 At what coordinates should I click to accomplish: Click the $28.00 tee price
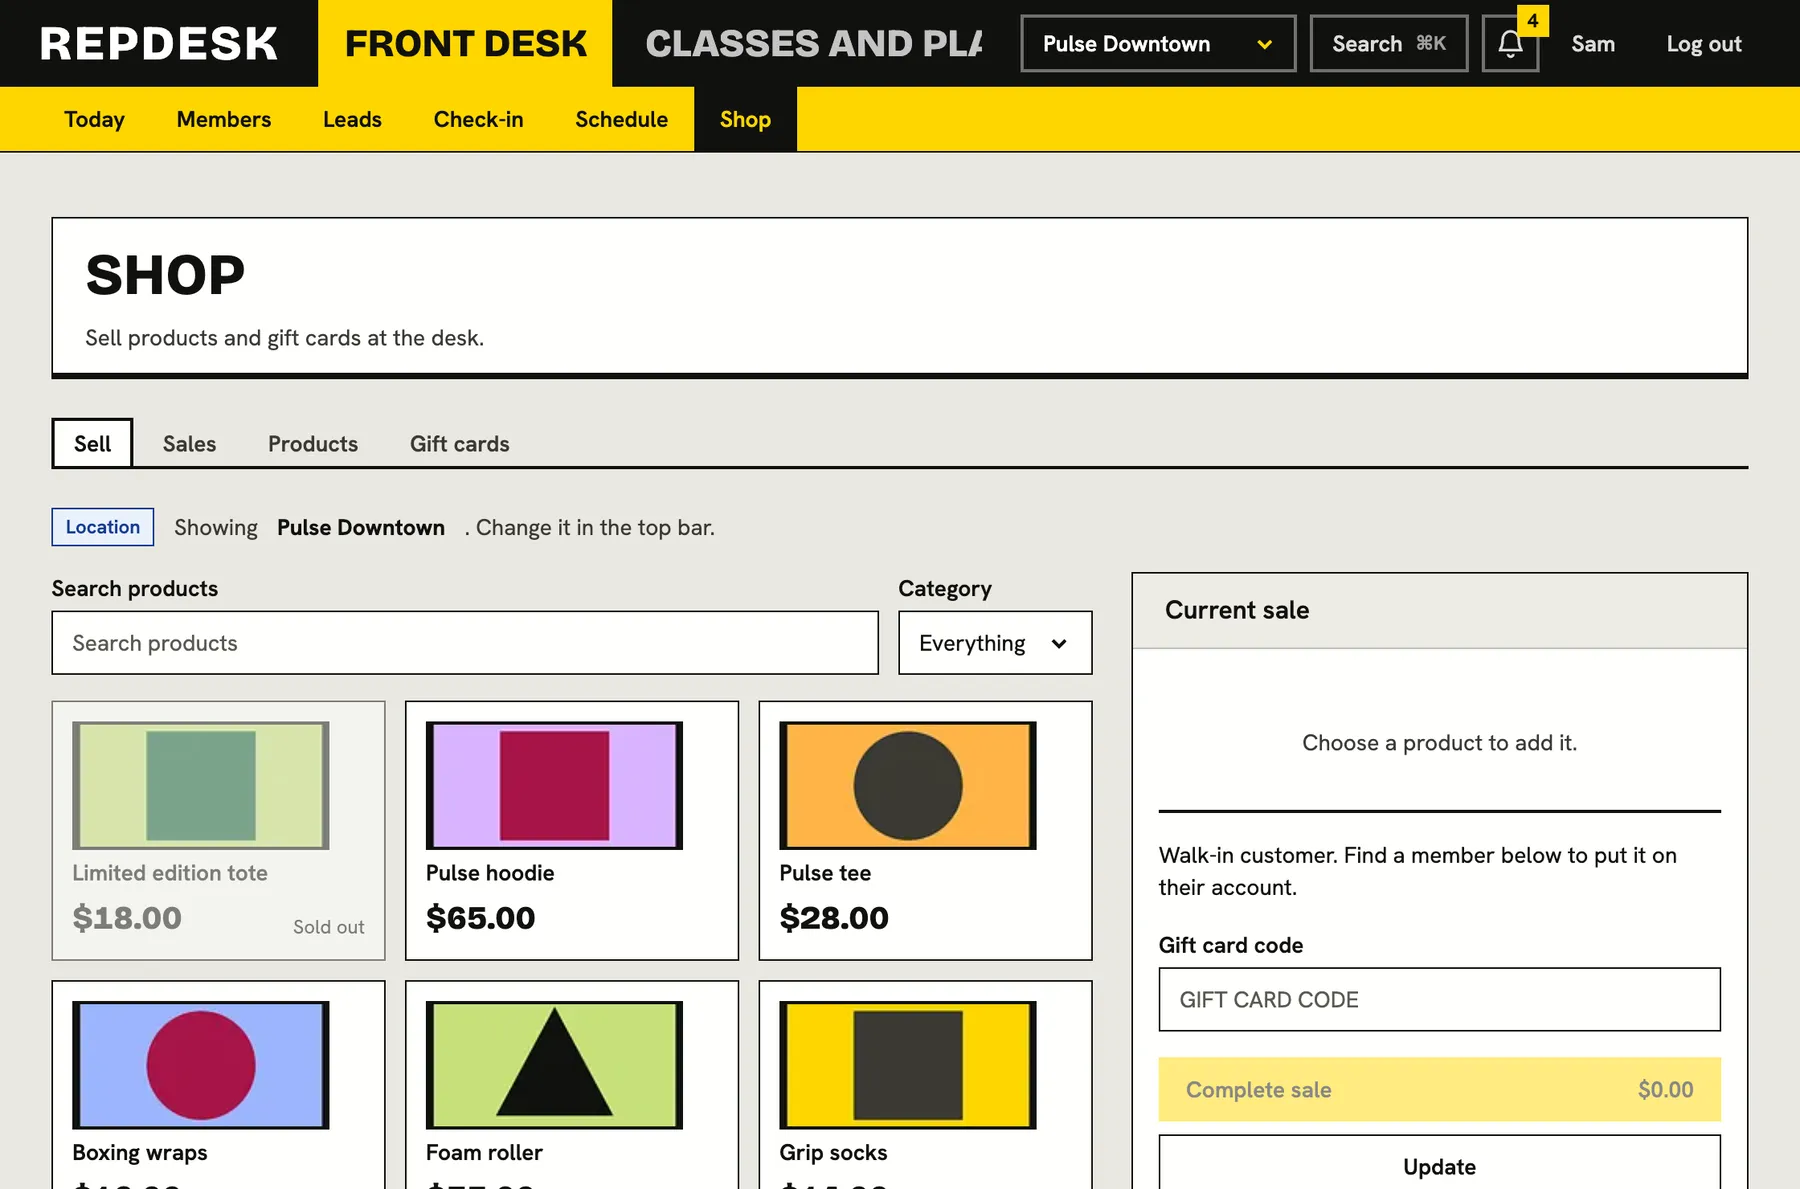(x=834, y=918)
